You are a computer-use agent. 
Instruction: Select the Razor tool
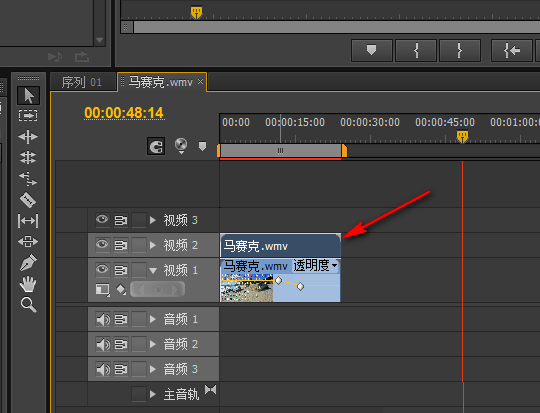tap(28, 200)
